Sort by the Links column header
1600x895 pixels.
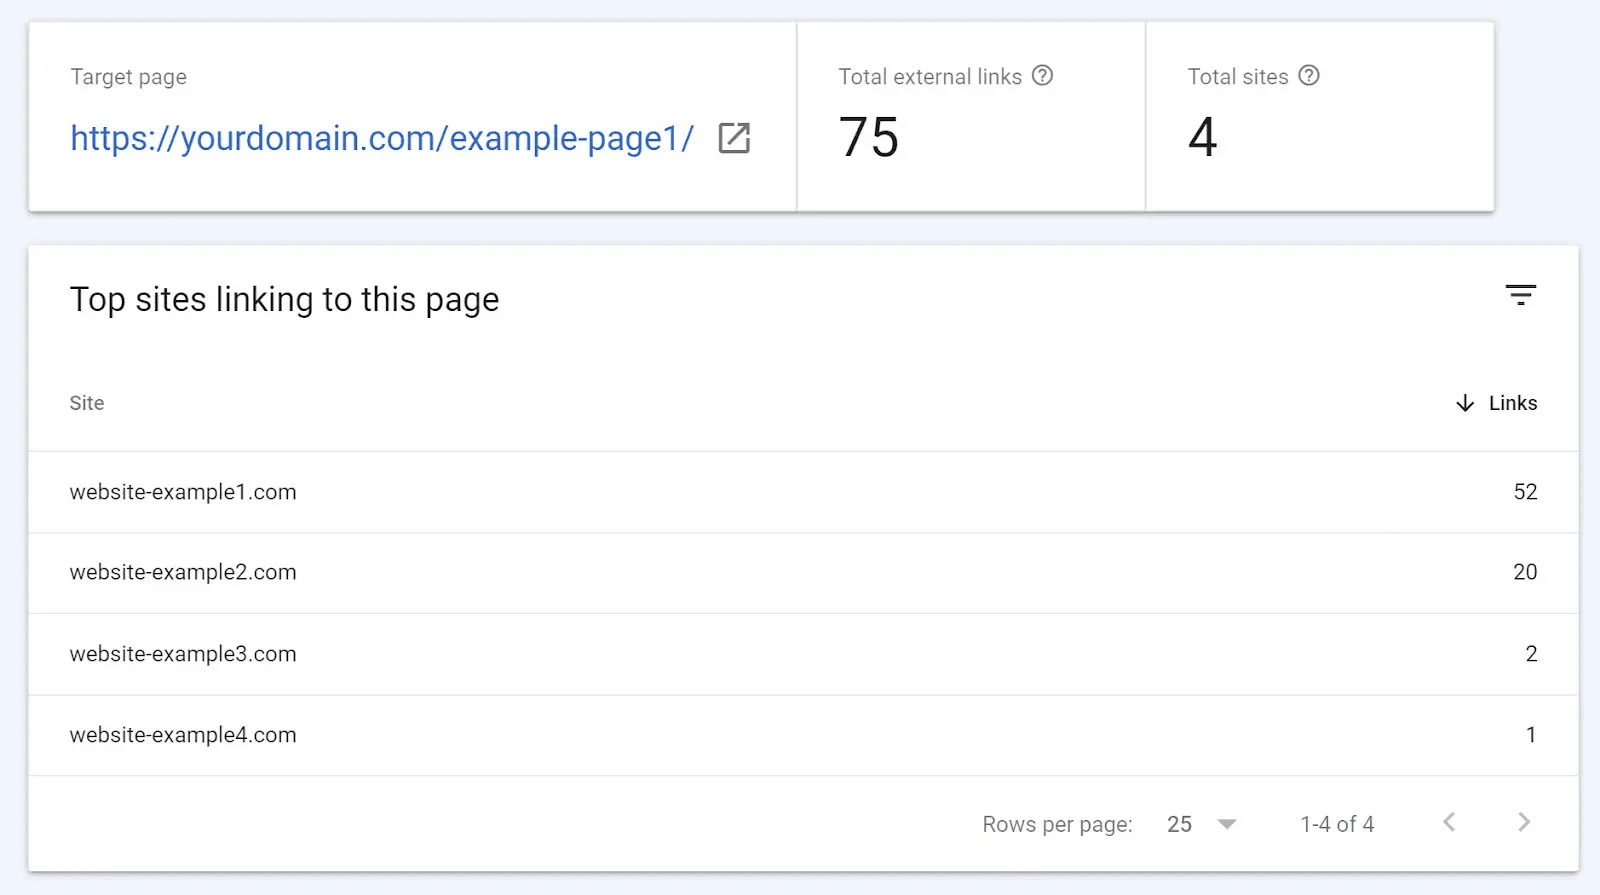point(1512,403)
